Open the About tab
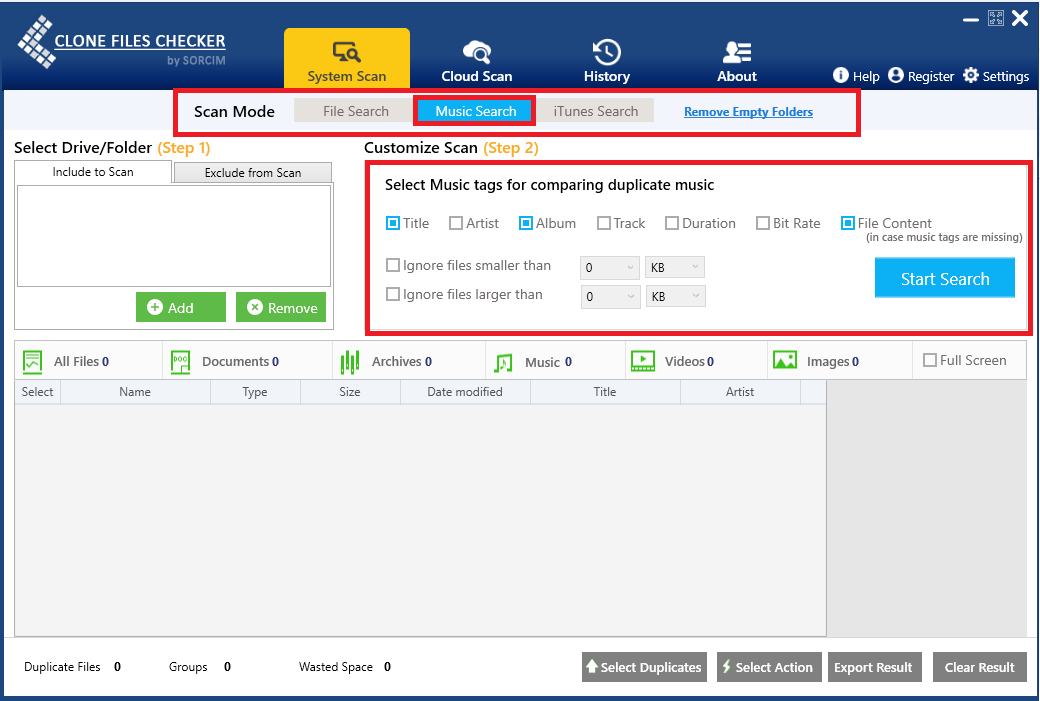This screenshot has width=1040, height=701. pyautogui.click(x=737, y=61)
